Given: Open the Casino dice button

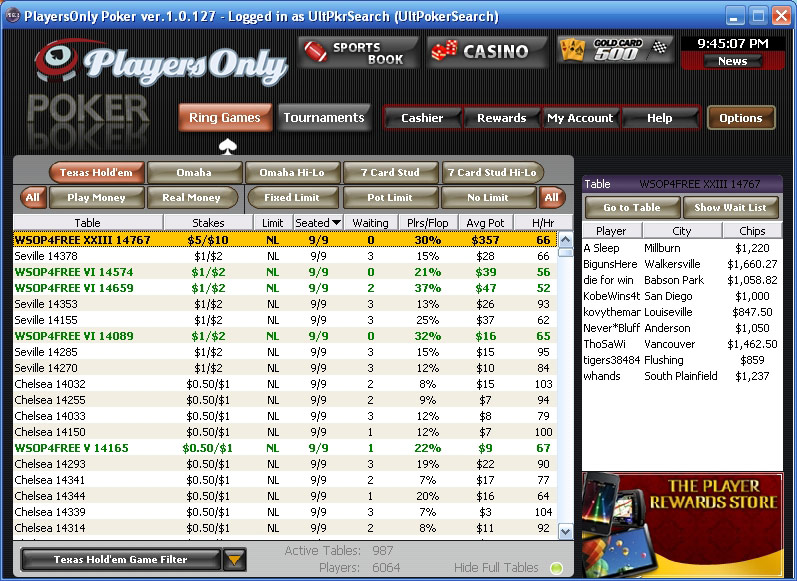Looking at the screenshot, I should 487,52.
